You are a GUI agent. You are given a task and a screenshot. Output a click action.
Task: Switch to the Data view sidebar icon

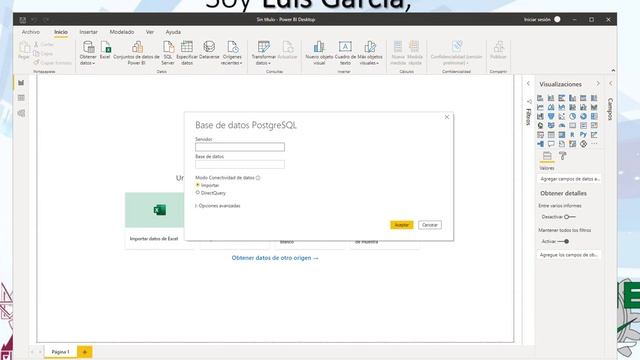coord(21,98)
